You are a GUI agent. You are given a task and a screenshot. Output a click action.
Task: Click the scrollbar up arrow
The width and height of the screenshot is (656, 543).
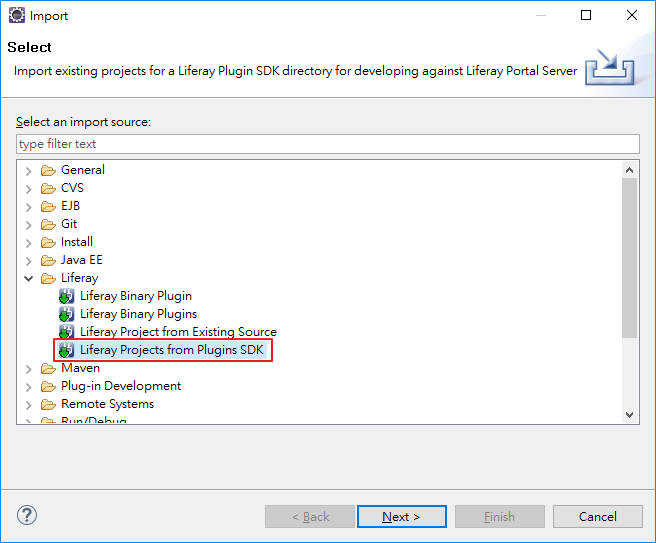(x=629, y=170)
